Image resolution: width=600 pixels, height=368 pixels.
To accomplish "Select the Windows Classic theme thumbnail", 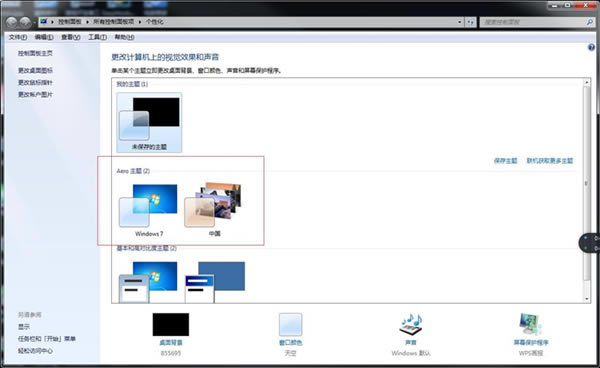I will [215, 282].
